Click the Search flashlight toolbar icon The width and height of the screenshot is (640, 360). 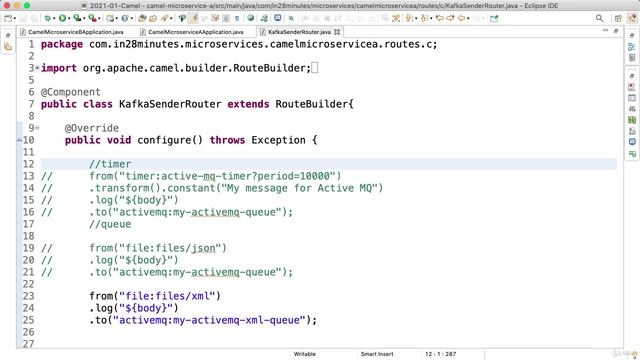coord(164,18)
